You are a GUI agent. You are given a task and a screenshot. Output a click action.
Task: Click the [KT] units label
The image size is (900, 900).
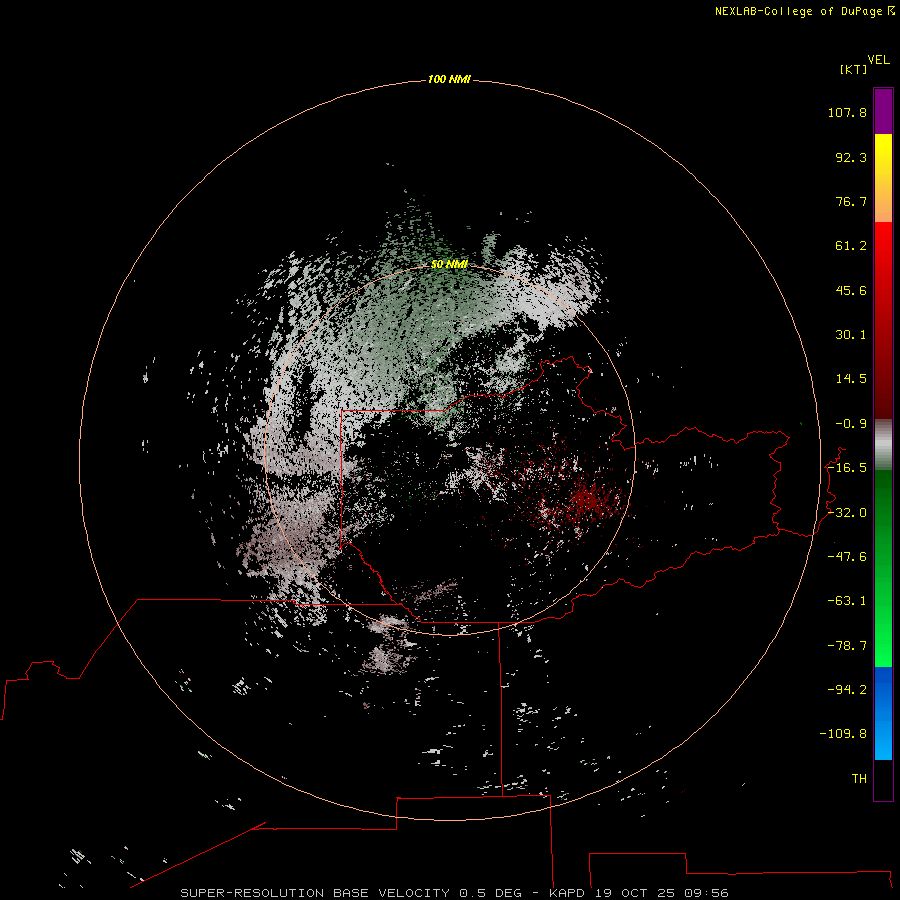[853, 69]
